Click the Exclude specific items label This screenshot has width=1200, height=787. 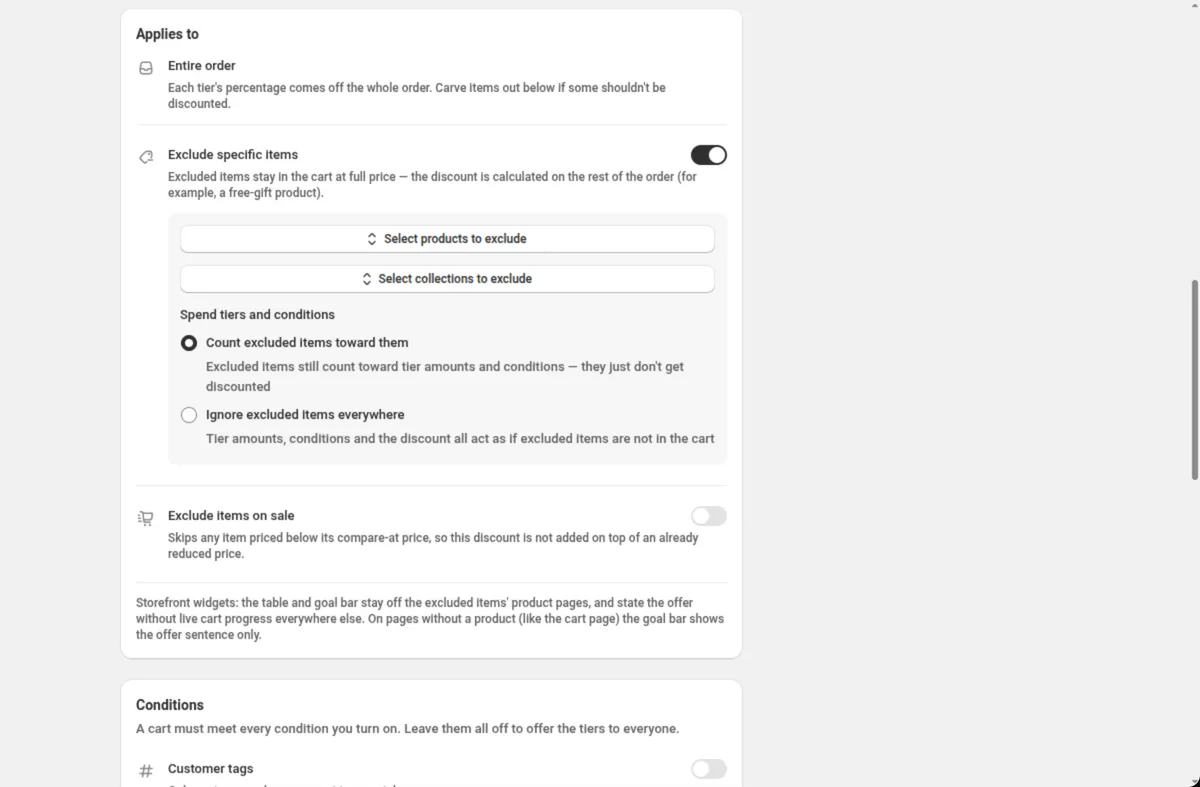[233, 155]
